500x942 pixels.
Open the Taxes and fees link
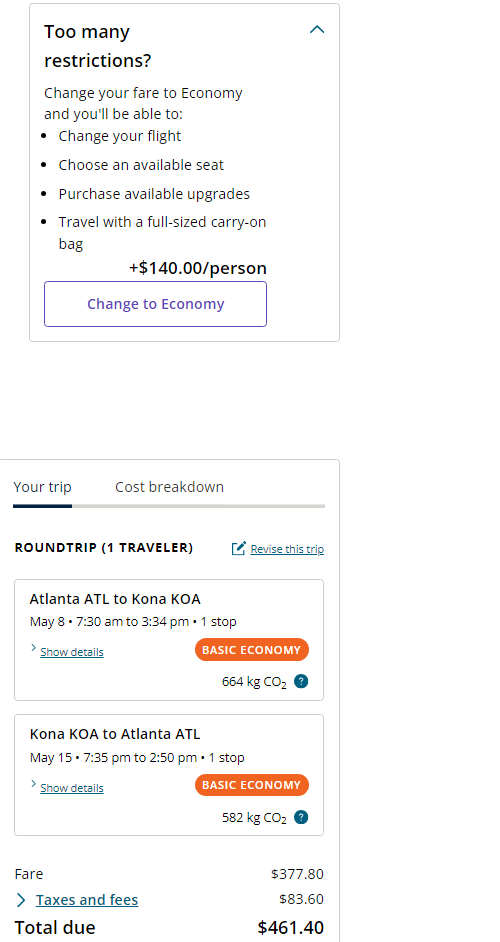point(87,900)
